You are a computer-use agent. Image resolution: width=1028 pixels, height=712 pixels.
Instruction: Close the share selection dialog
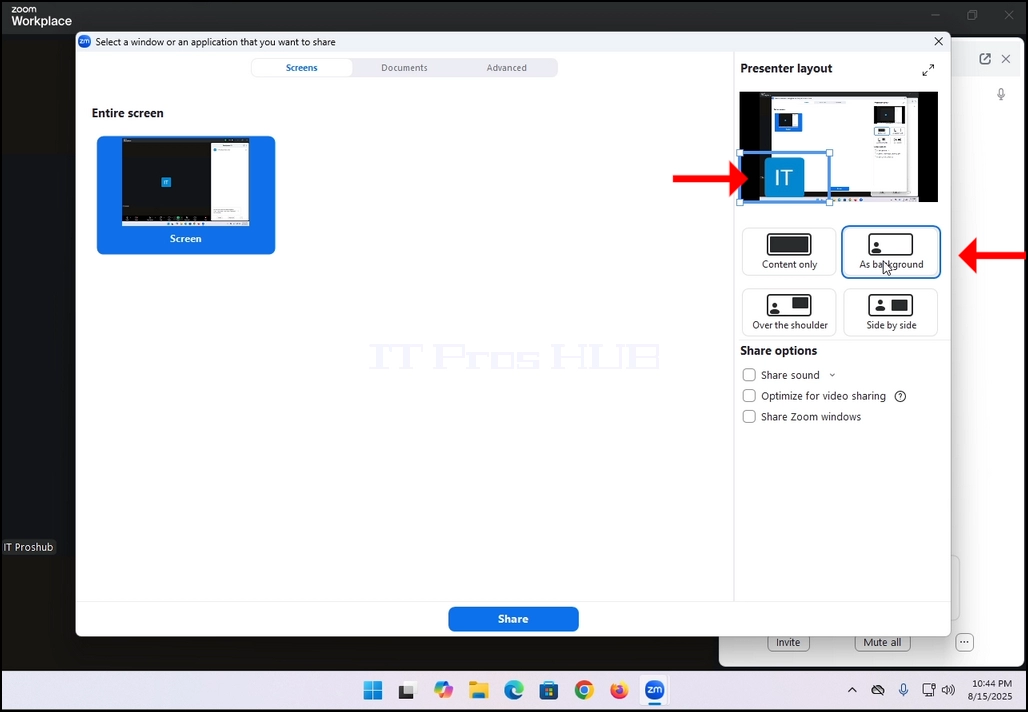tap(938, 41)
